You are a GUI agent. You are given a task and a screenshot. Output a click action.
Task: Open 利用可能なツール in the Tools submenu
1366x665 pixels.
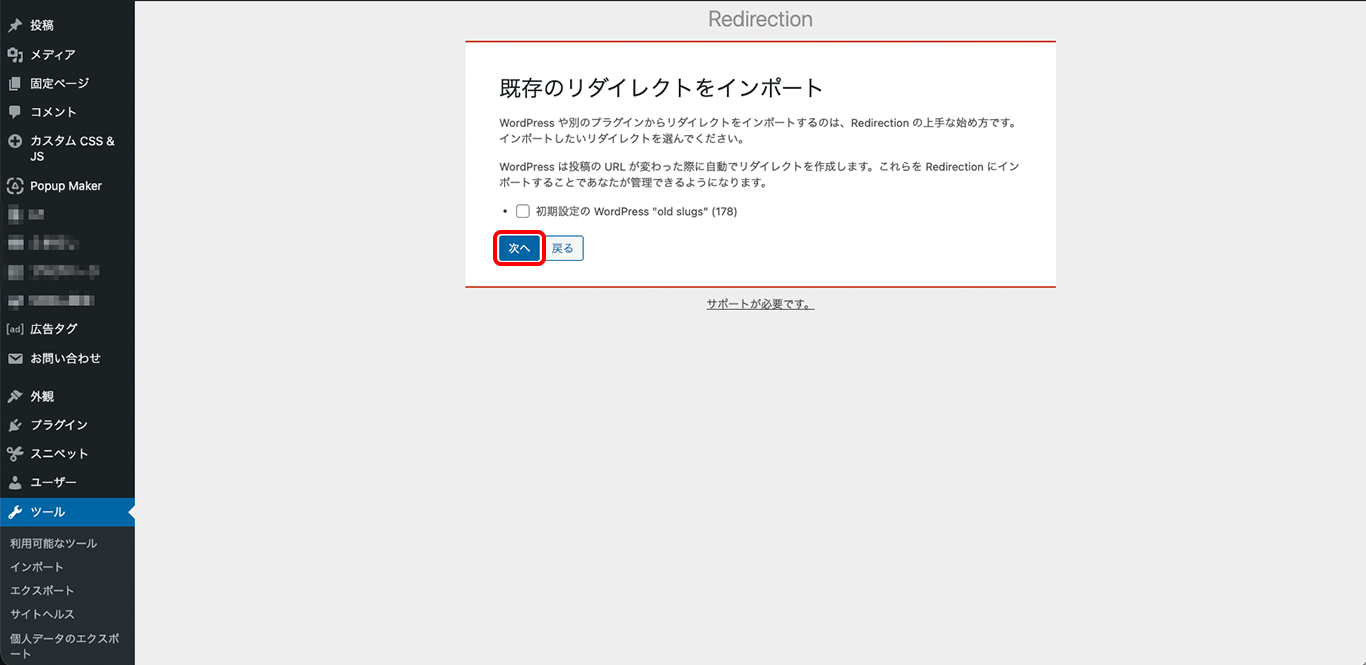pos(54,543)
